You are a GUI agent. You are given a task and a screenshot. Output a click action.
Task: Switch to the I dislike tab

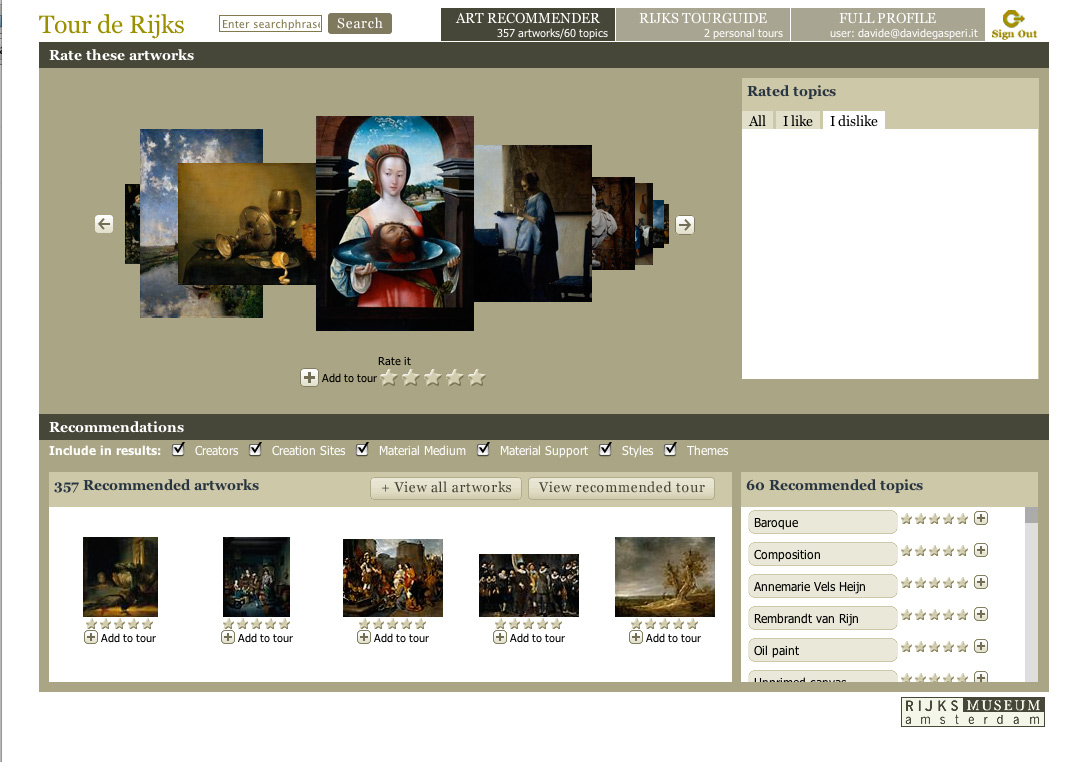click(x=853, y=121)
